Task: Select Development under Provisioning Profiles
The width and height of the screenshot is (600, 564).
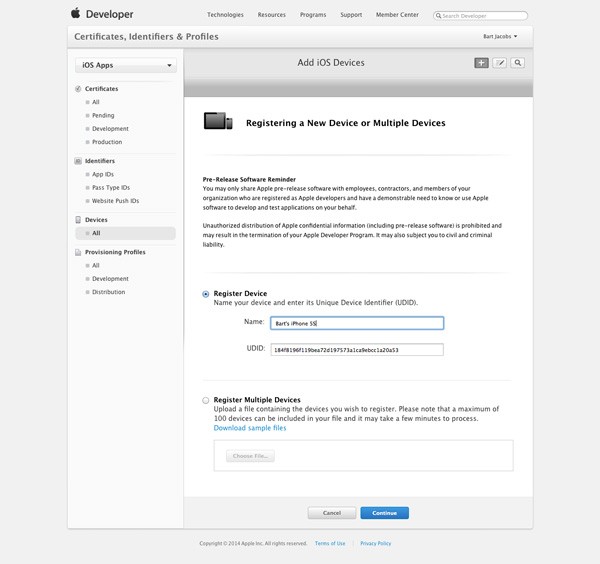Action: click(x=110, y=279)
